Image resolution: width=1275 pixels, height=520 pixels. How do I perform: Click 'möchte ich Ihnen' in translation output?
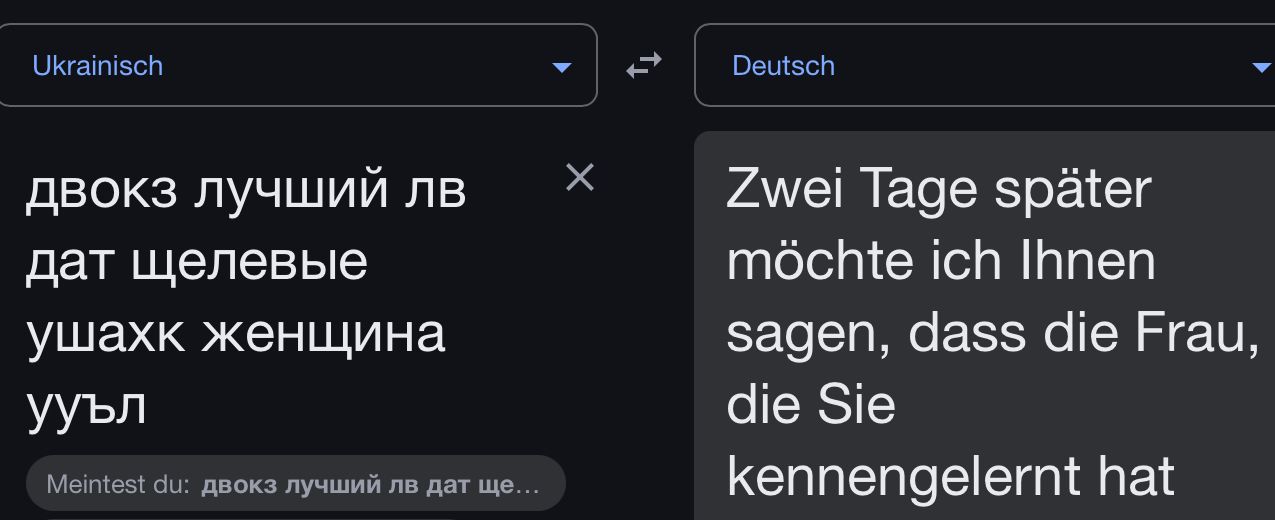pos(940,261)
